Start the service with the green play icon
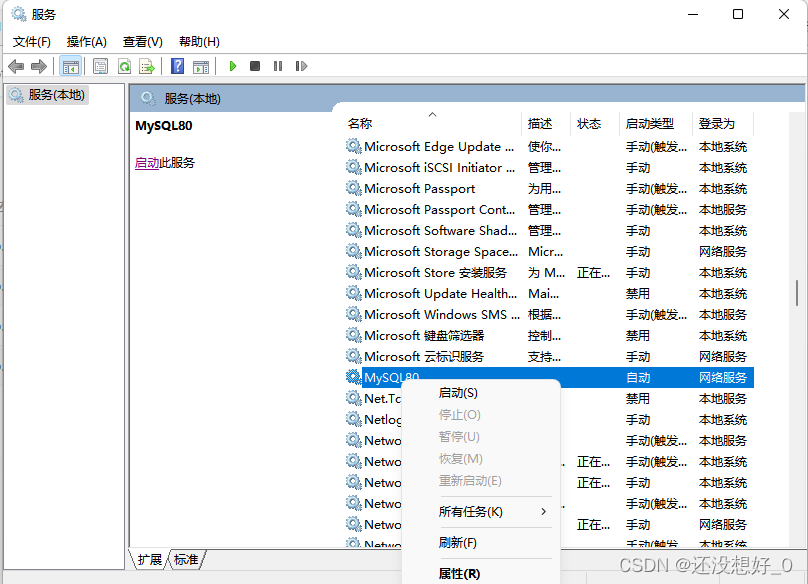This screenshot has width=808, height=584. coord(232,66)
